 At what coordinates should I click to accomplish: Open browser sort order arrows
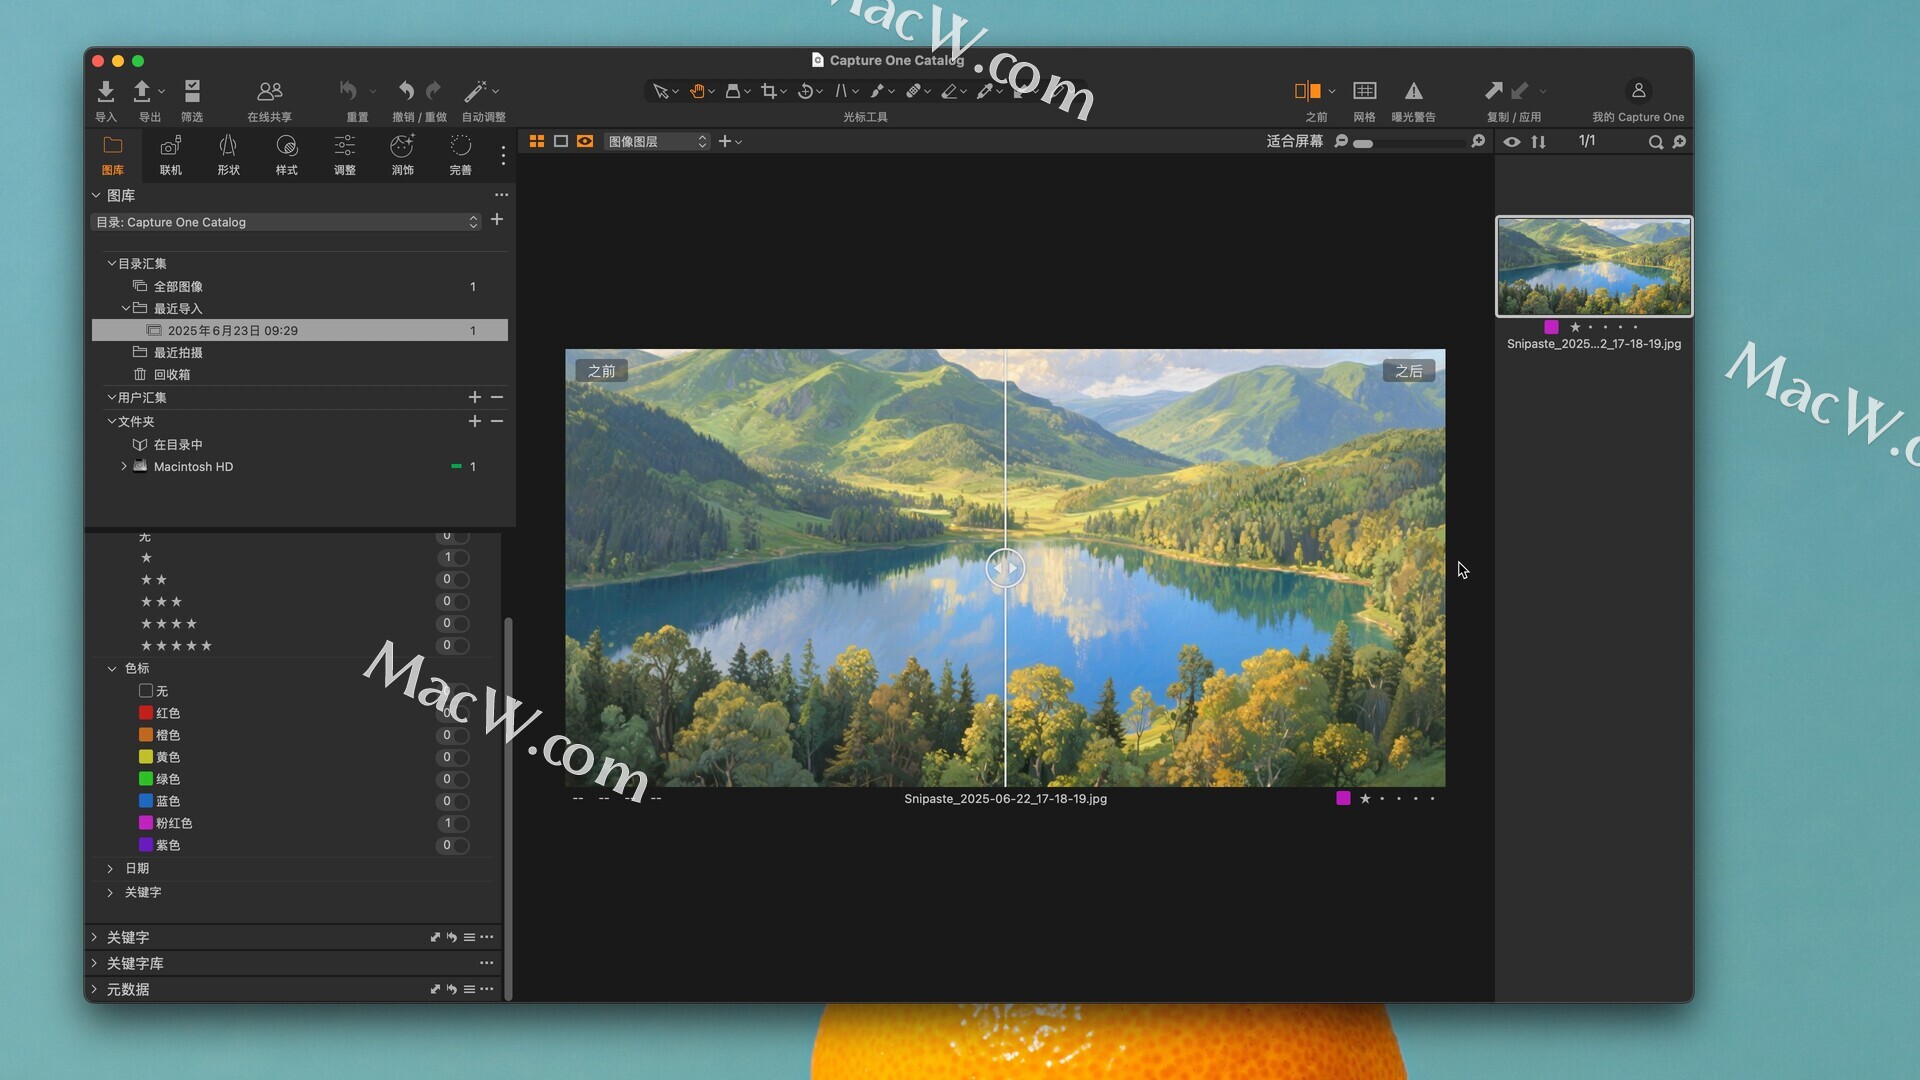point(1538,142)
